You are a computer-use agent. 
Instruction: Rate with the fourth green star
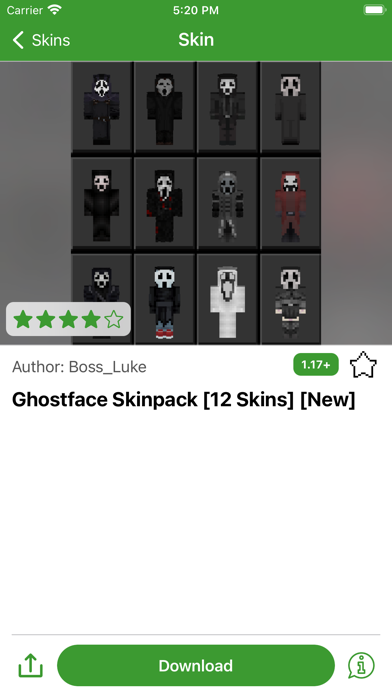pyautogui.click(x=91, y=319)
